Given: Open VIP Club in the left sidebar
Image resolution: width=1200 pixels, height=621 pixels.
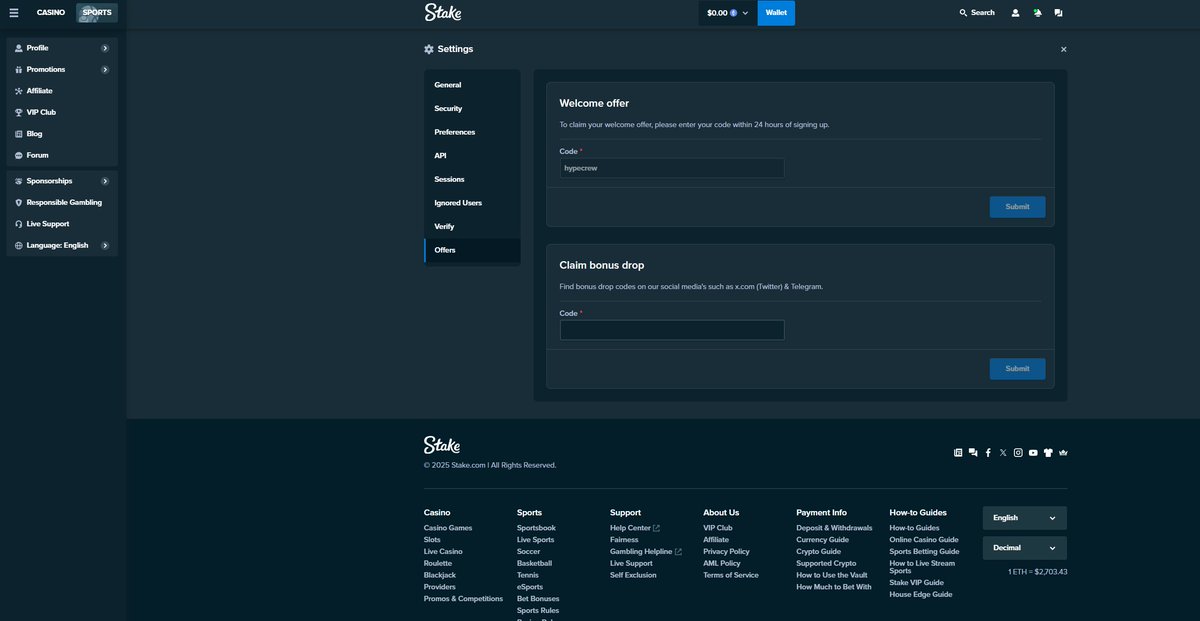Looking at the screenshot, I should [x=62, y=113].
